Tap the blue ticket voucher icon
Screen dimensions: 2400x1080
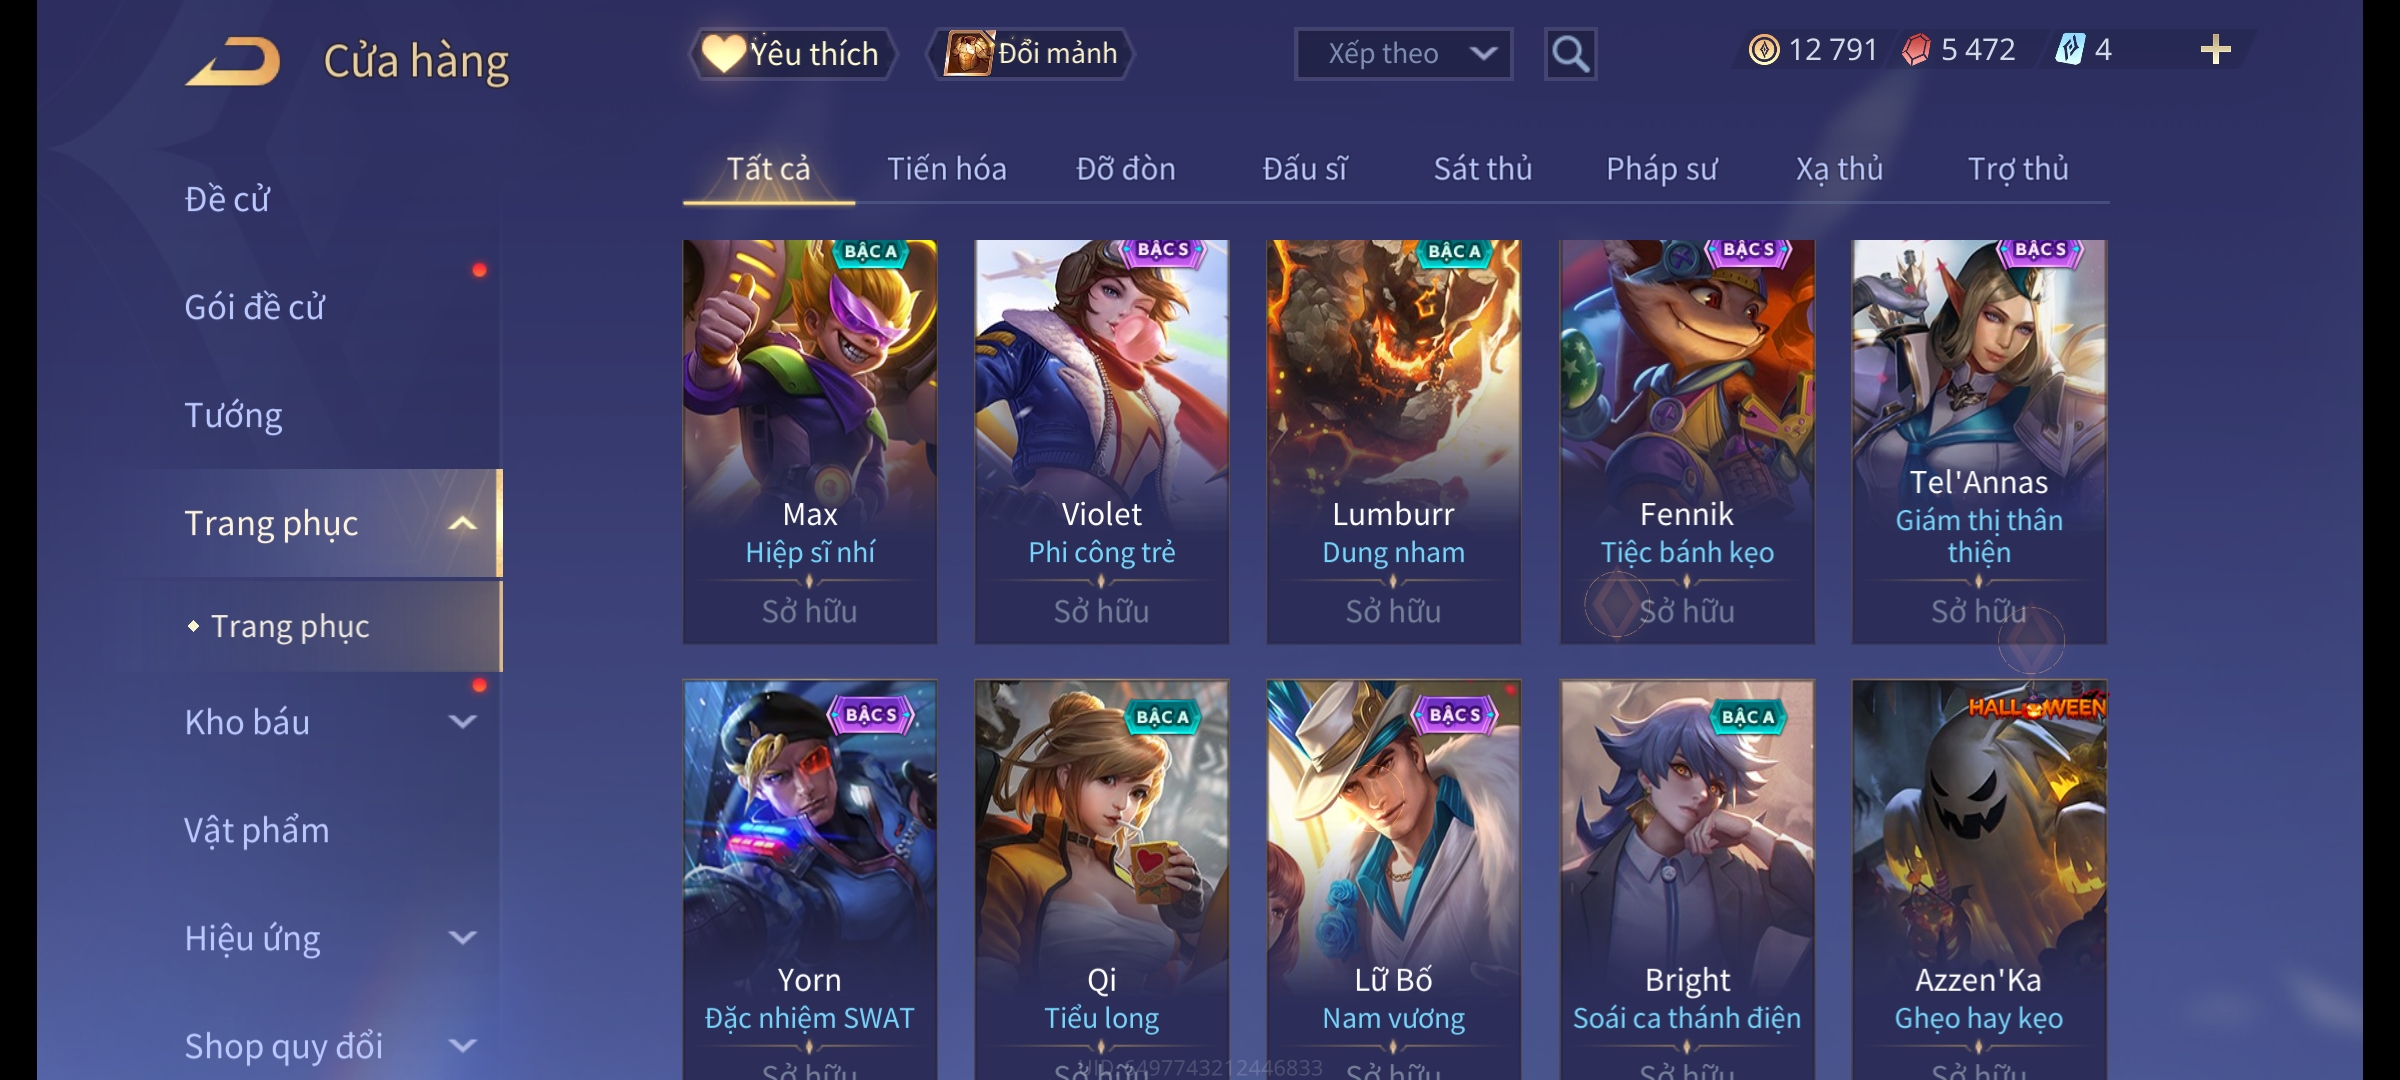click(2069, 50)
